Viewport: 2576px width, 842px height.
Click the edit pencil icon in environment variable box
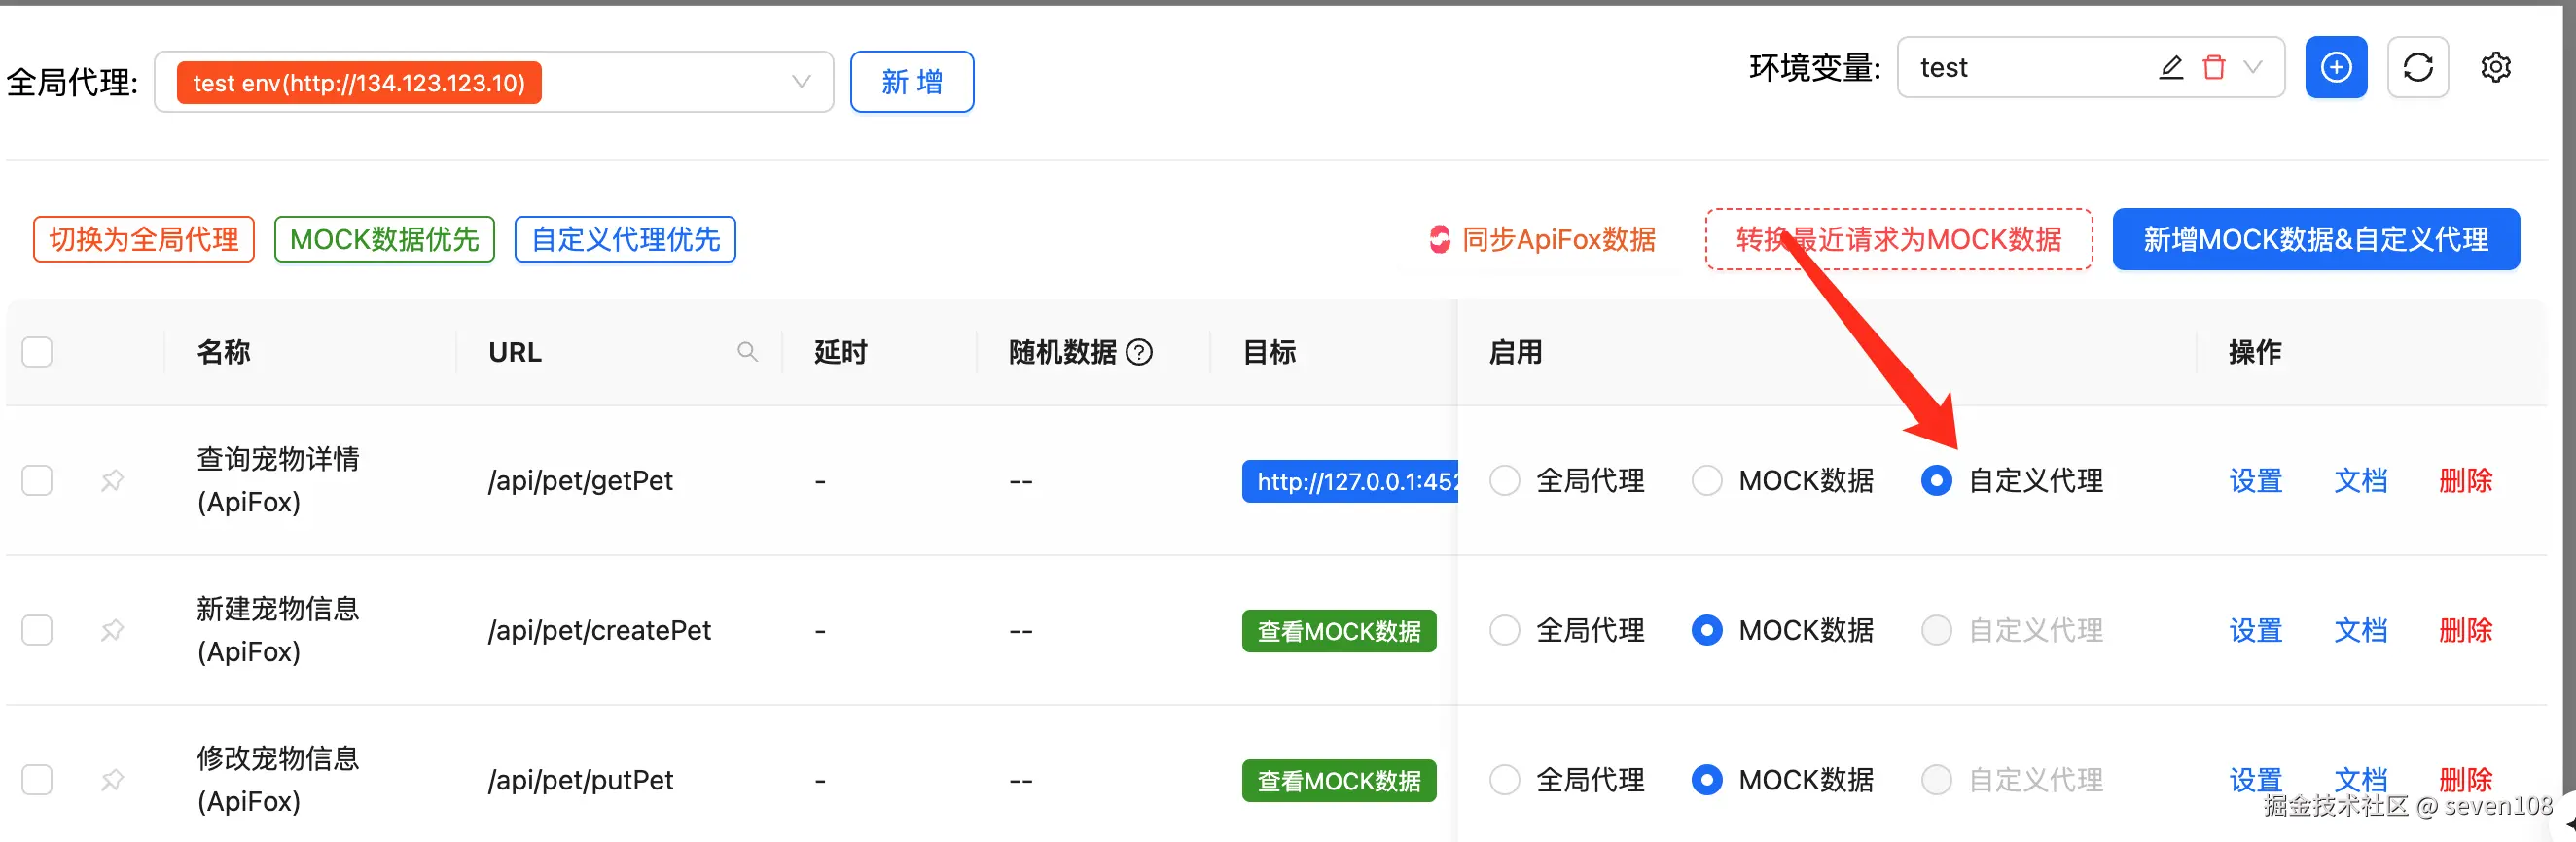[2170, 67]
